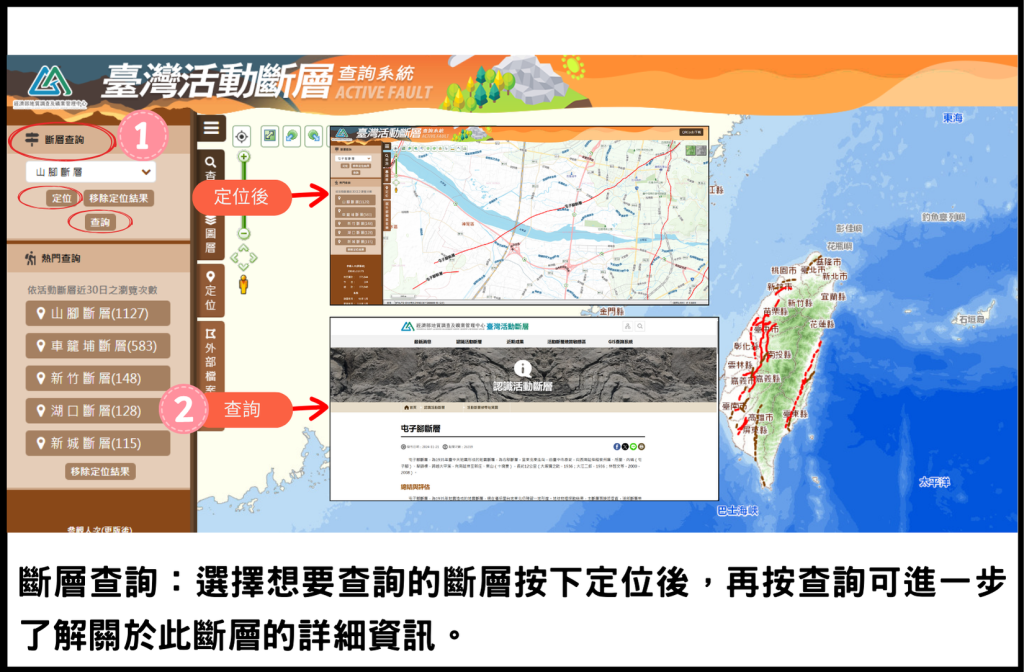
Task: Select 車籠埔斷層(583) from popular queries
Action: [98, 346]
